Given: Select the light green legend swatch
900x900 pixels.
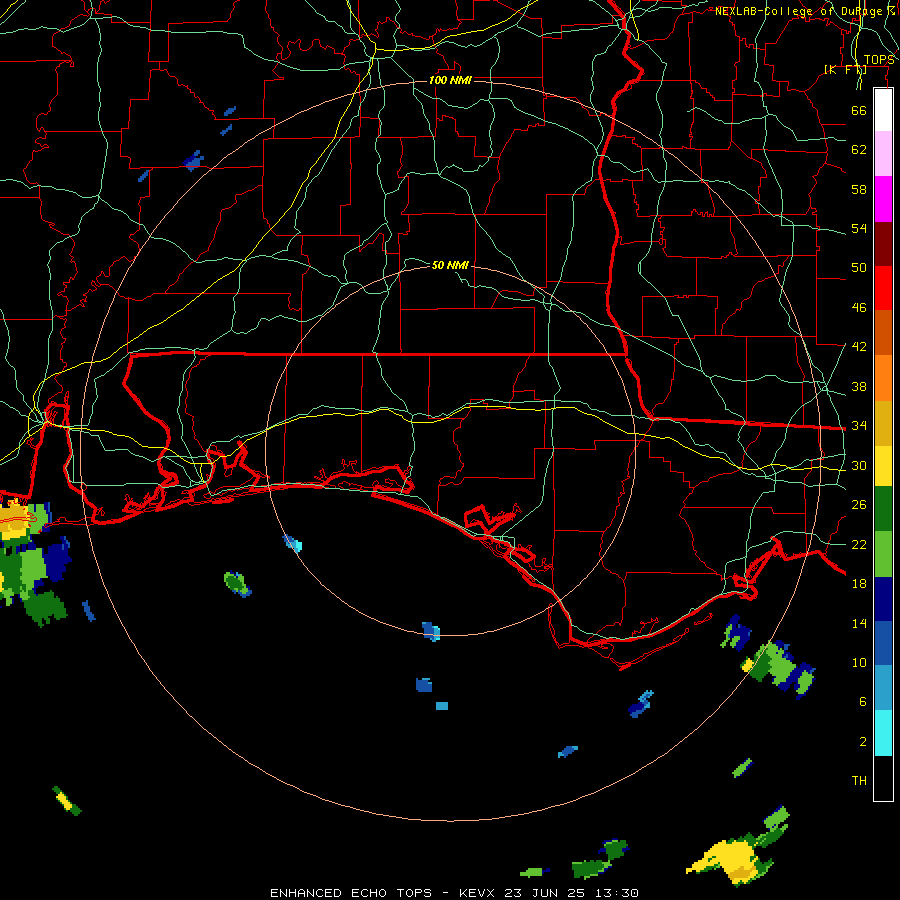Looking at the screenshot, I should pos(883,554).
